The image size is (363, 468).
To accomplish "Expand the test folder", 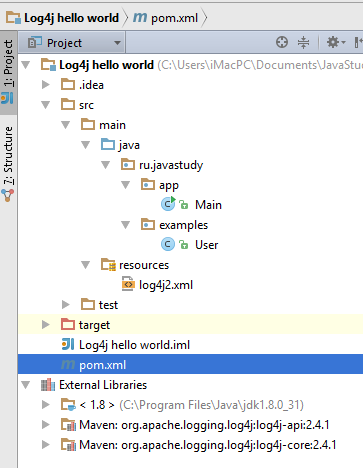I will pos(66,305).
